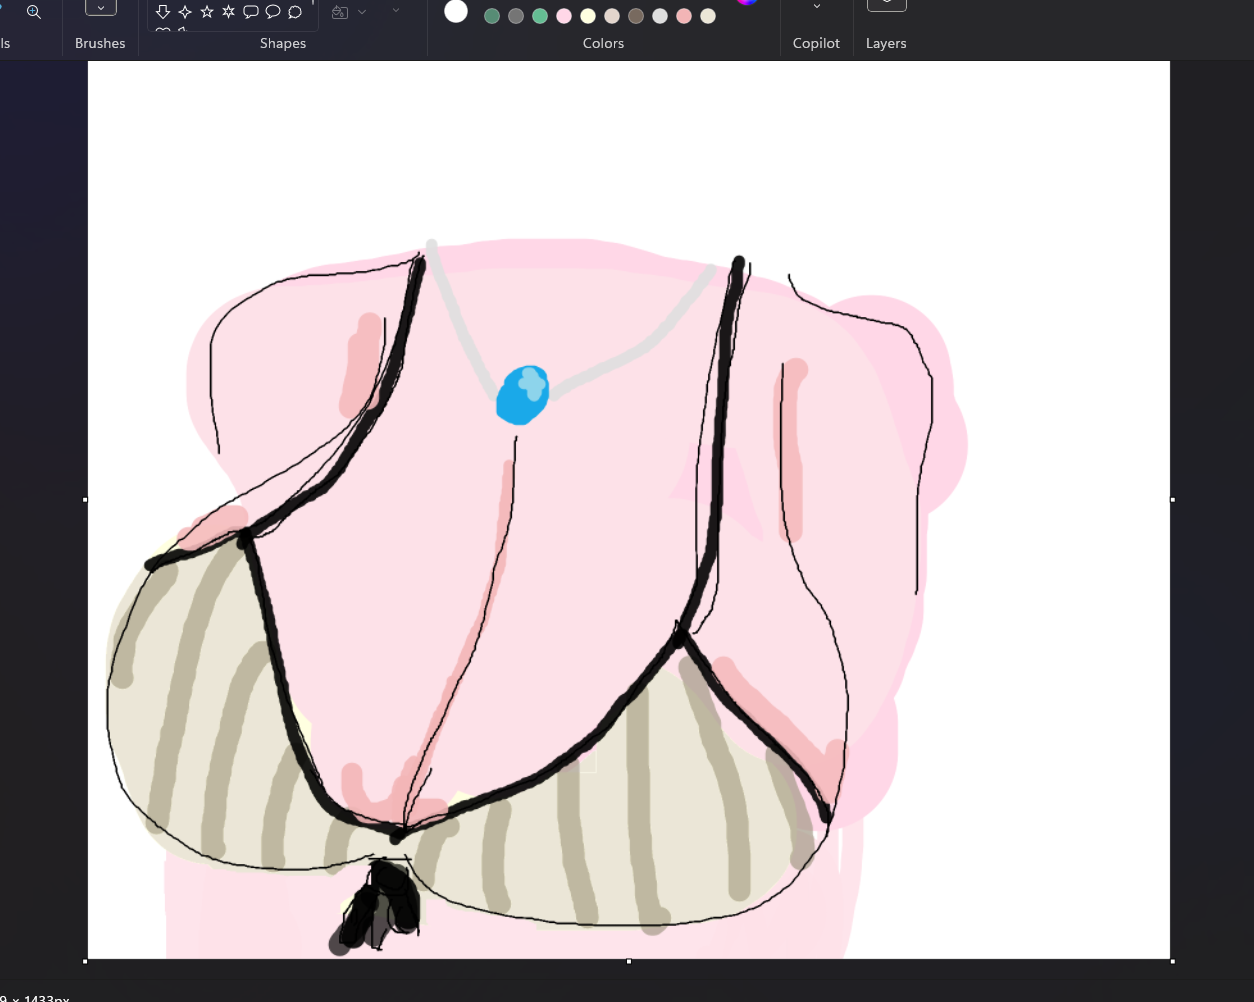Viewport: 1254px width, 1002px height.
Task: Click the canvas bottom-middle resize handle
Action: click(628, 961)
